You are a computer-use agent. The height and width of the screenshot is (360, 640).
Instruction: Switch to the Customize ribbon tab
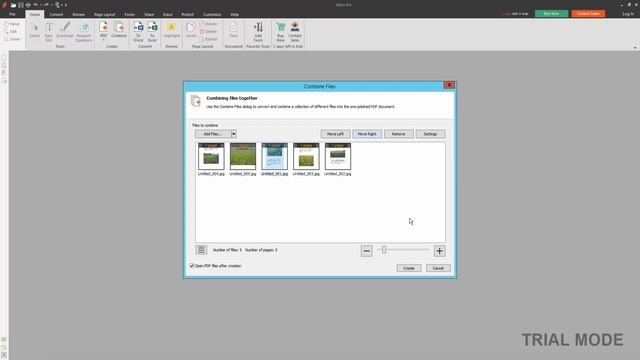(x=212, y=14)
